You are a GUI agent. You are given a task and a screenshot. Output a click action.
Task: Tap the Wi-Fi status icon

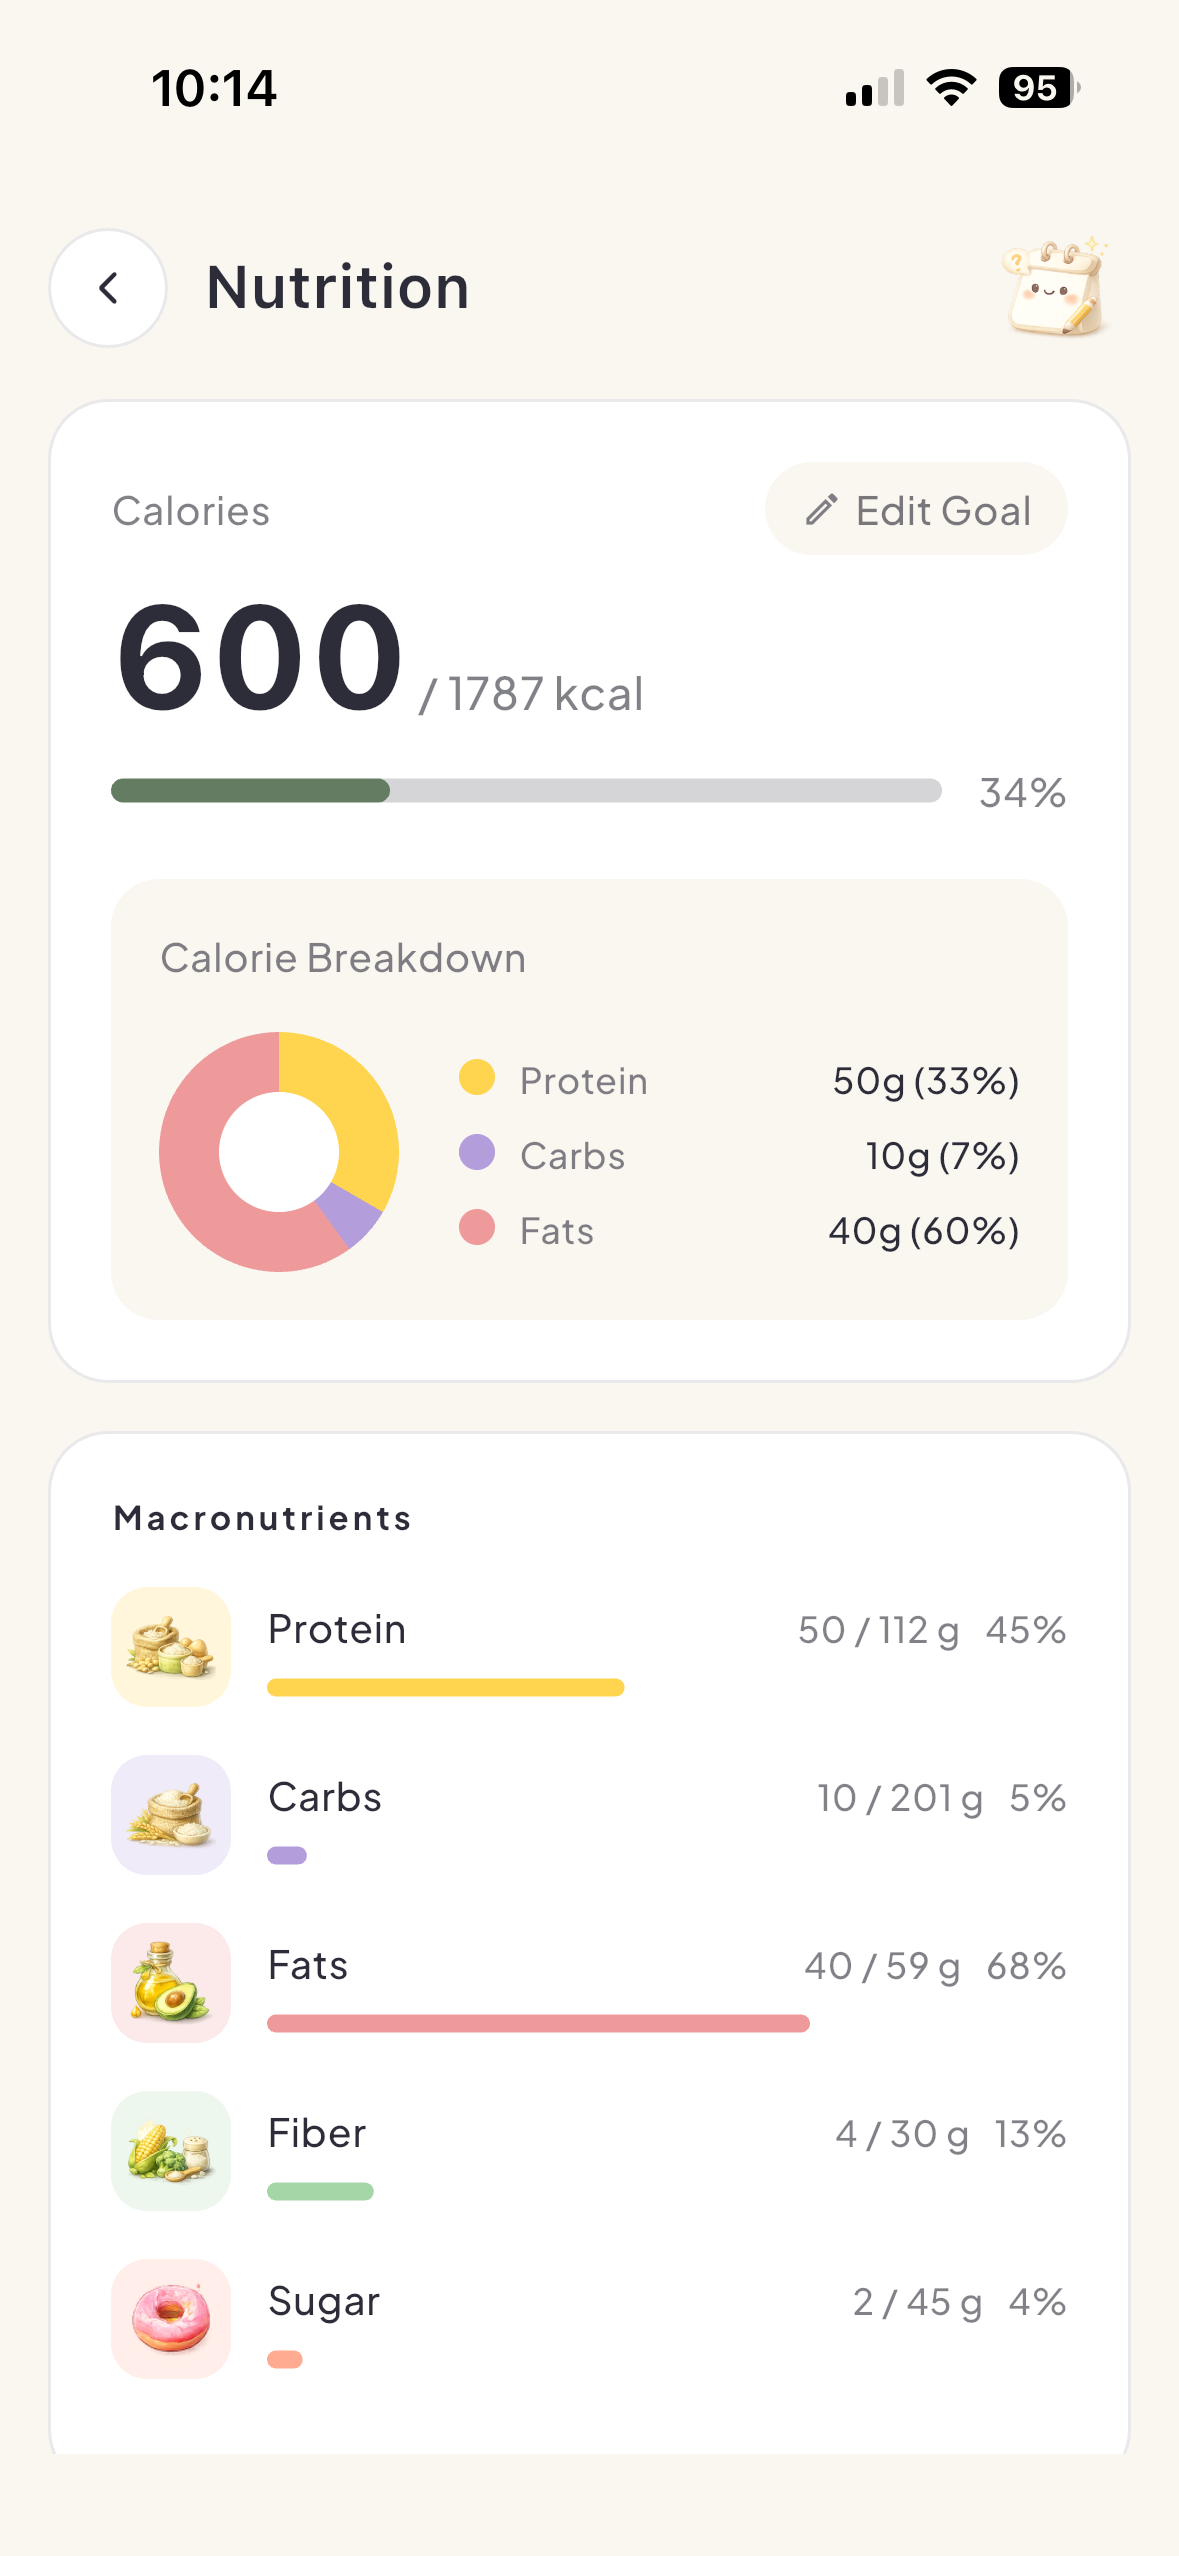(951, 88)
